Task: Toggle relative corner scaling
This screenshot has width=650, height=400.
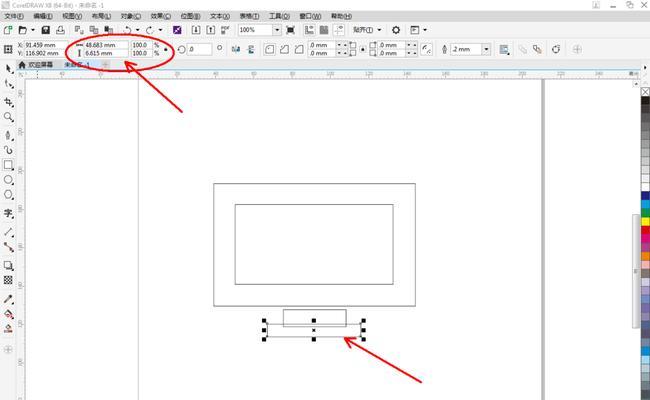Action: pyautogui.click(x=427, y=49)
